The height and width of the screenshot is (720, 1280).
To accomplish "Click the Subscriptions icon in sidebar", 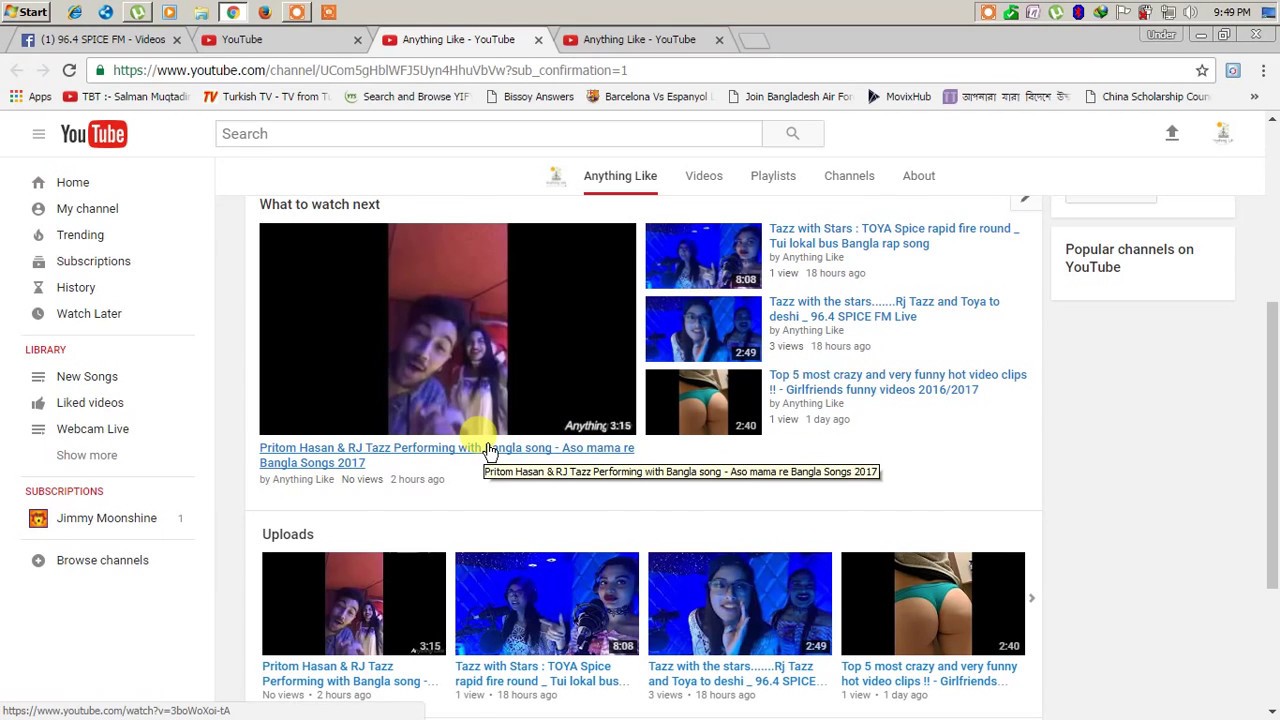I will (x=38, y=261).
